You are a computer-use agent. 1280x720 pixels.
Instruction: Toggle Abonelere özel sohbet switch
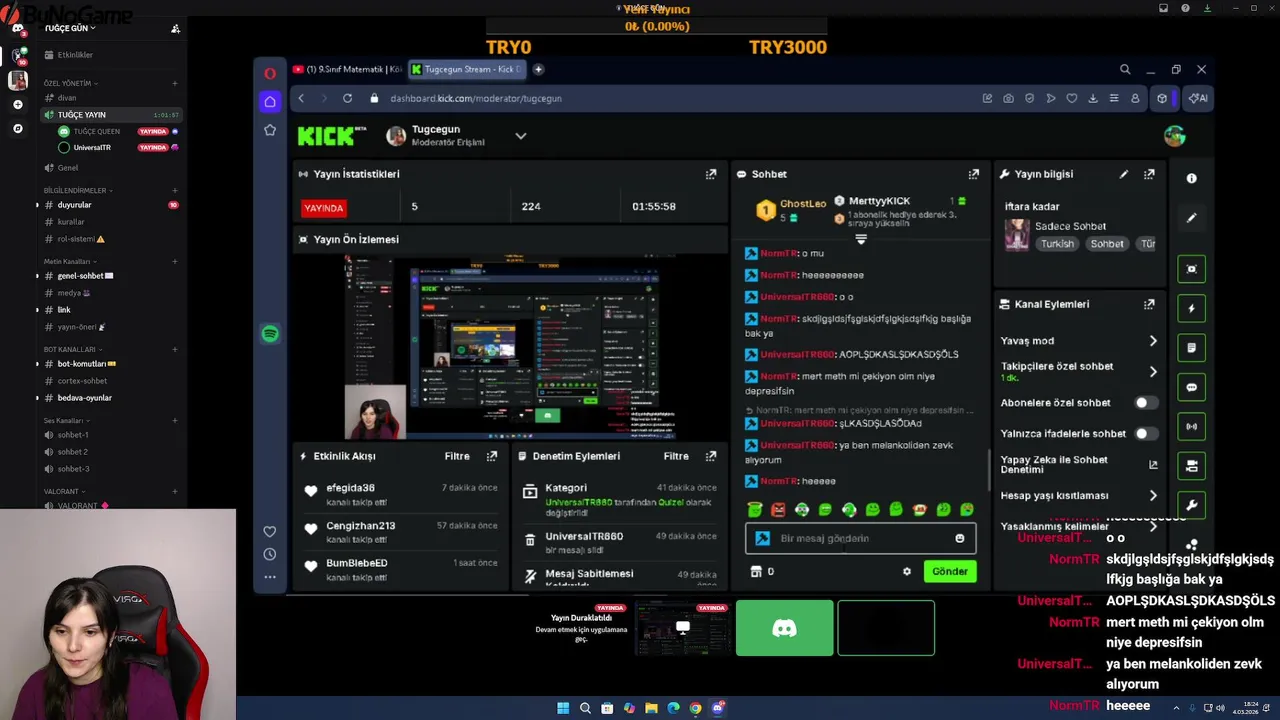pyautogui.click(x=1146, y=403)
